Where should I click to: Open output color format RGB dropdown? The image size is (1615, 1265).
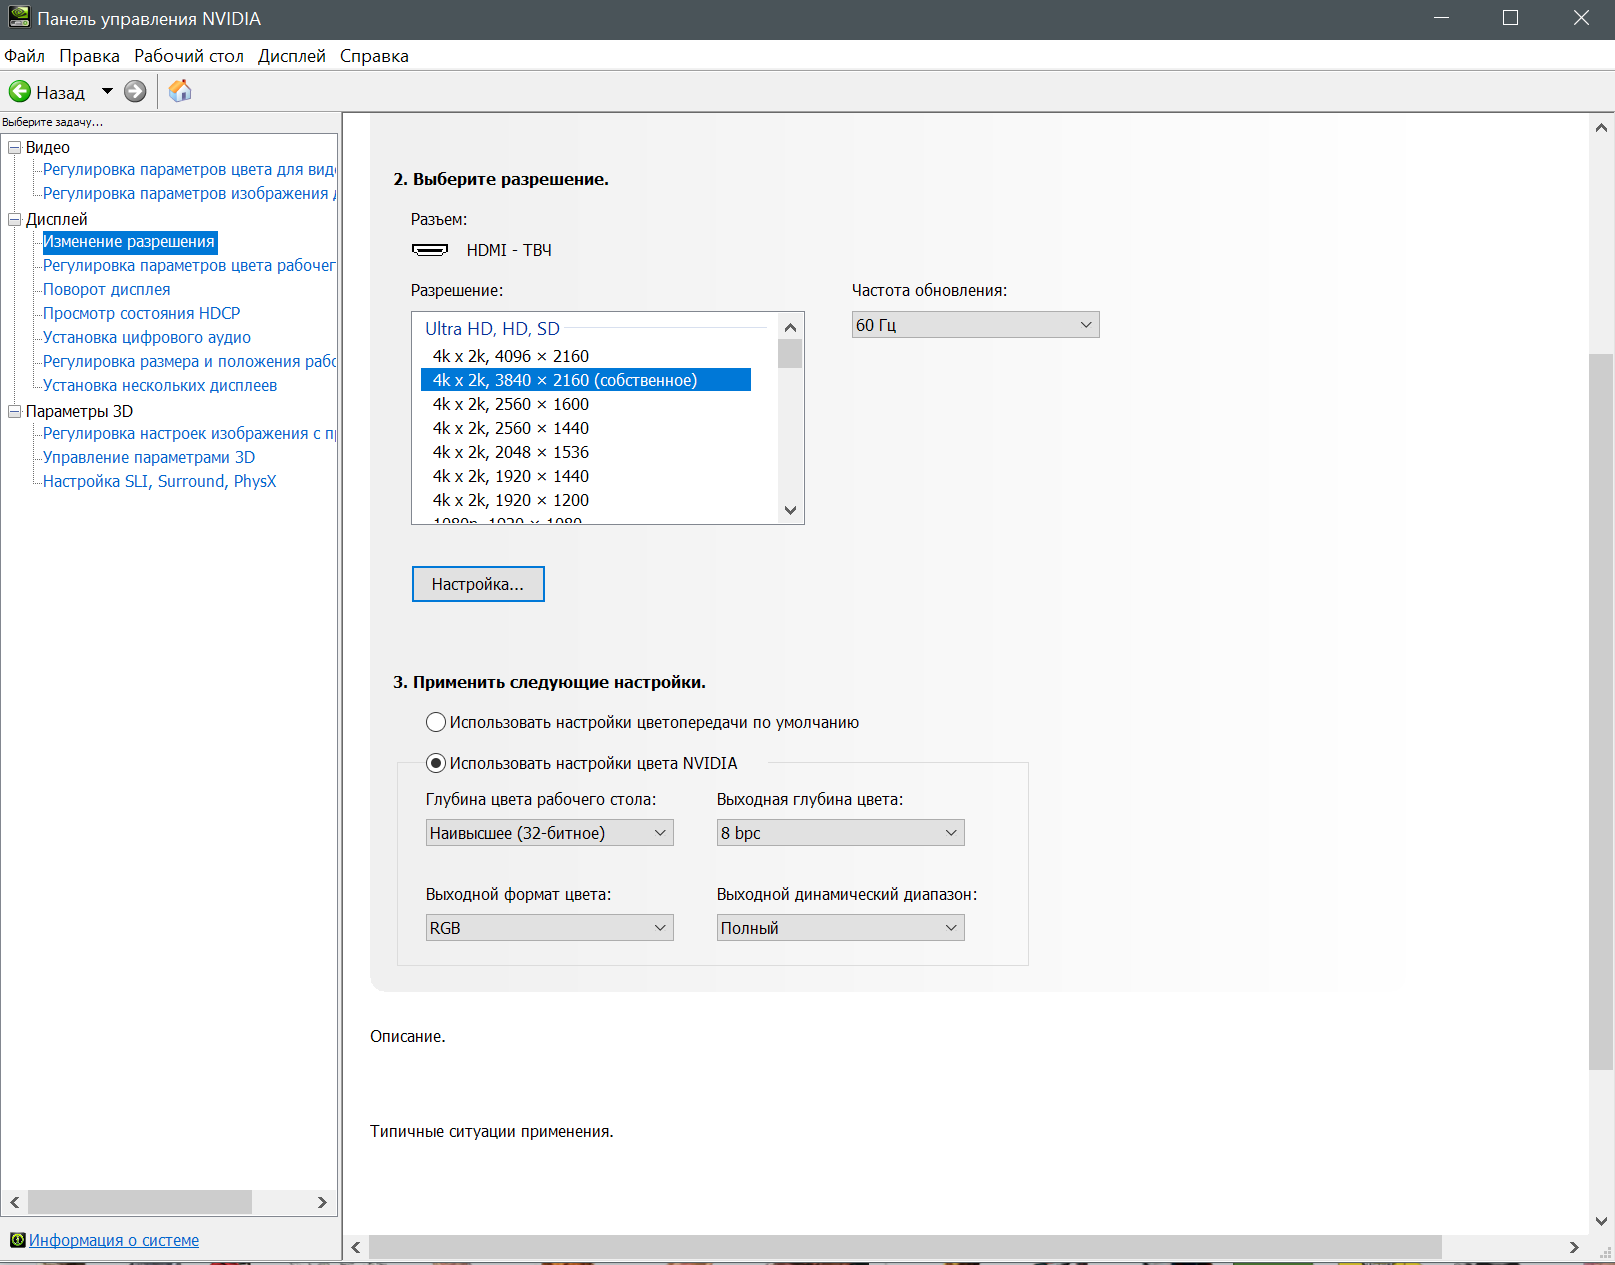[549, 928]
